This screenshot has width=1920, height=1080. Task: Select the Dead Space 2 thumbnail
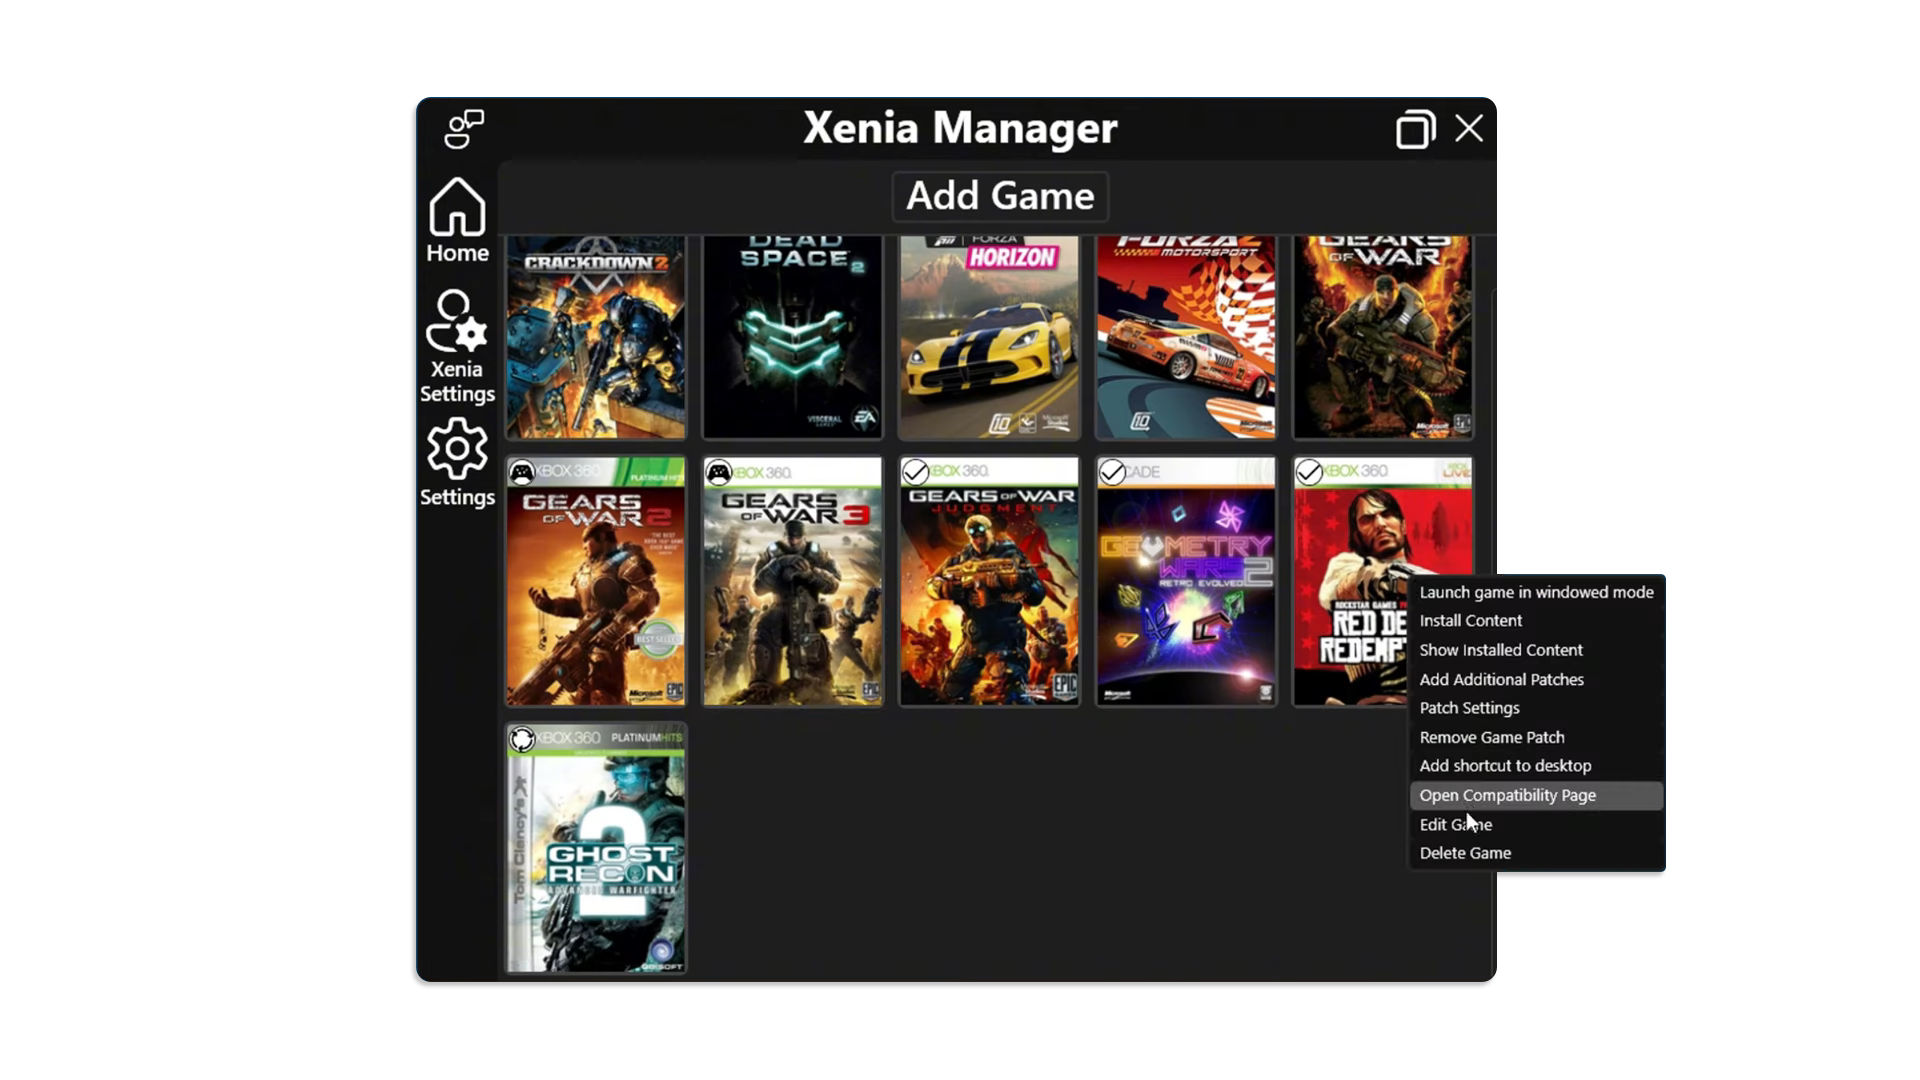[x=792, y=337]
